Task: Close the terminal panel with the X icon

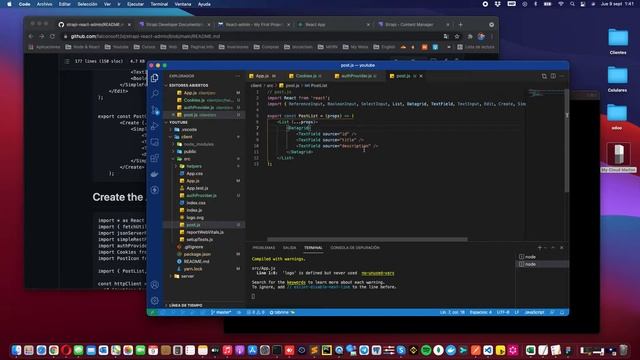Action: point(562,248)
